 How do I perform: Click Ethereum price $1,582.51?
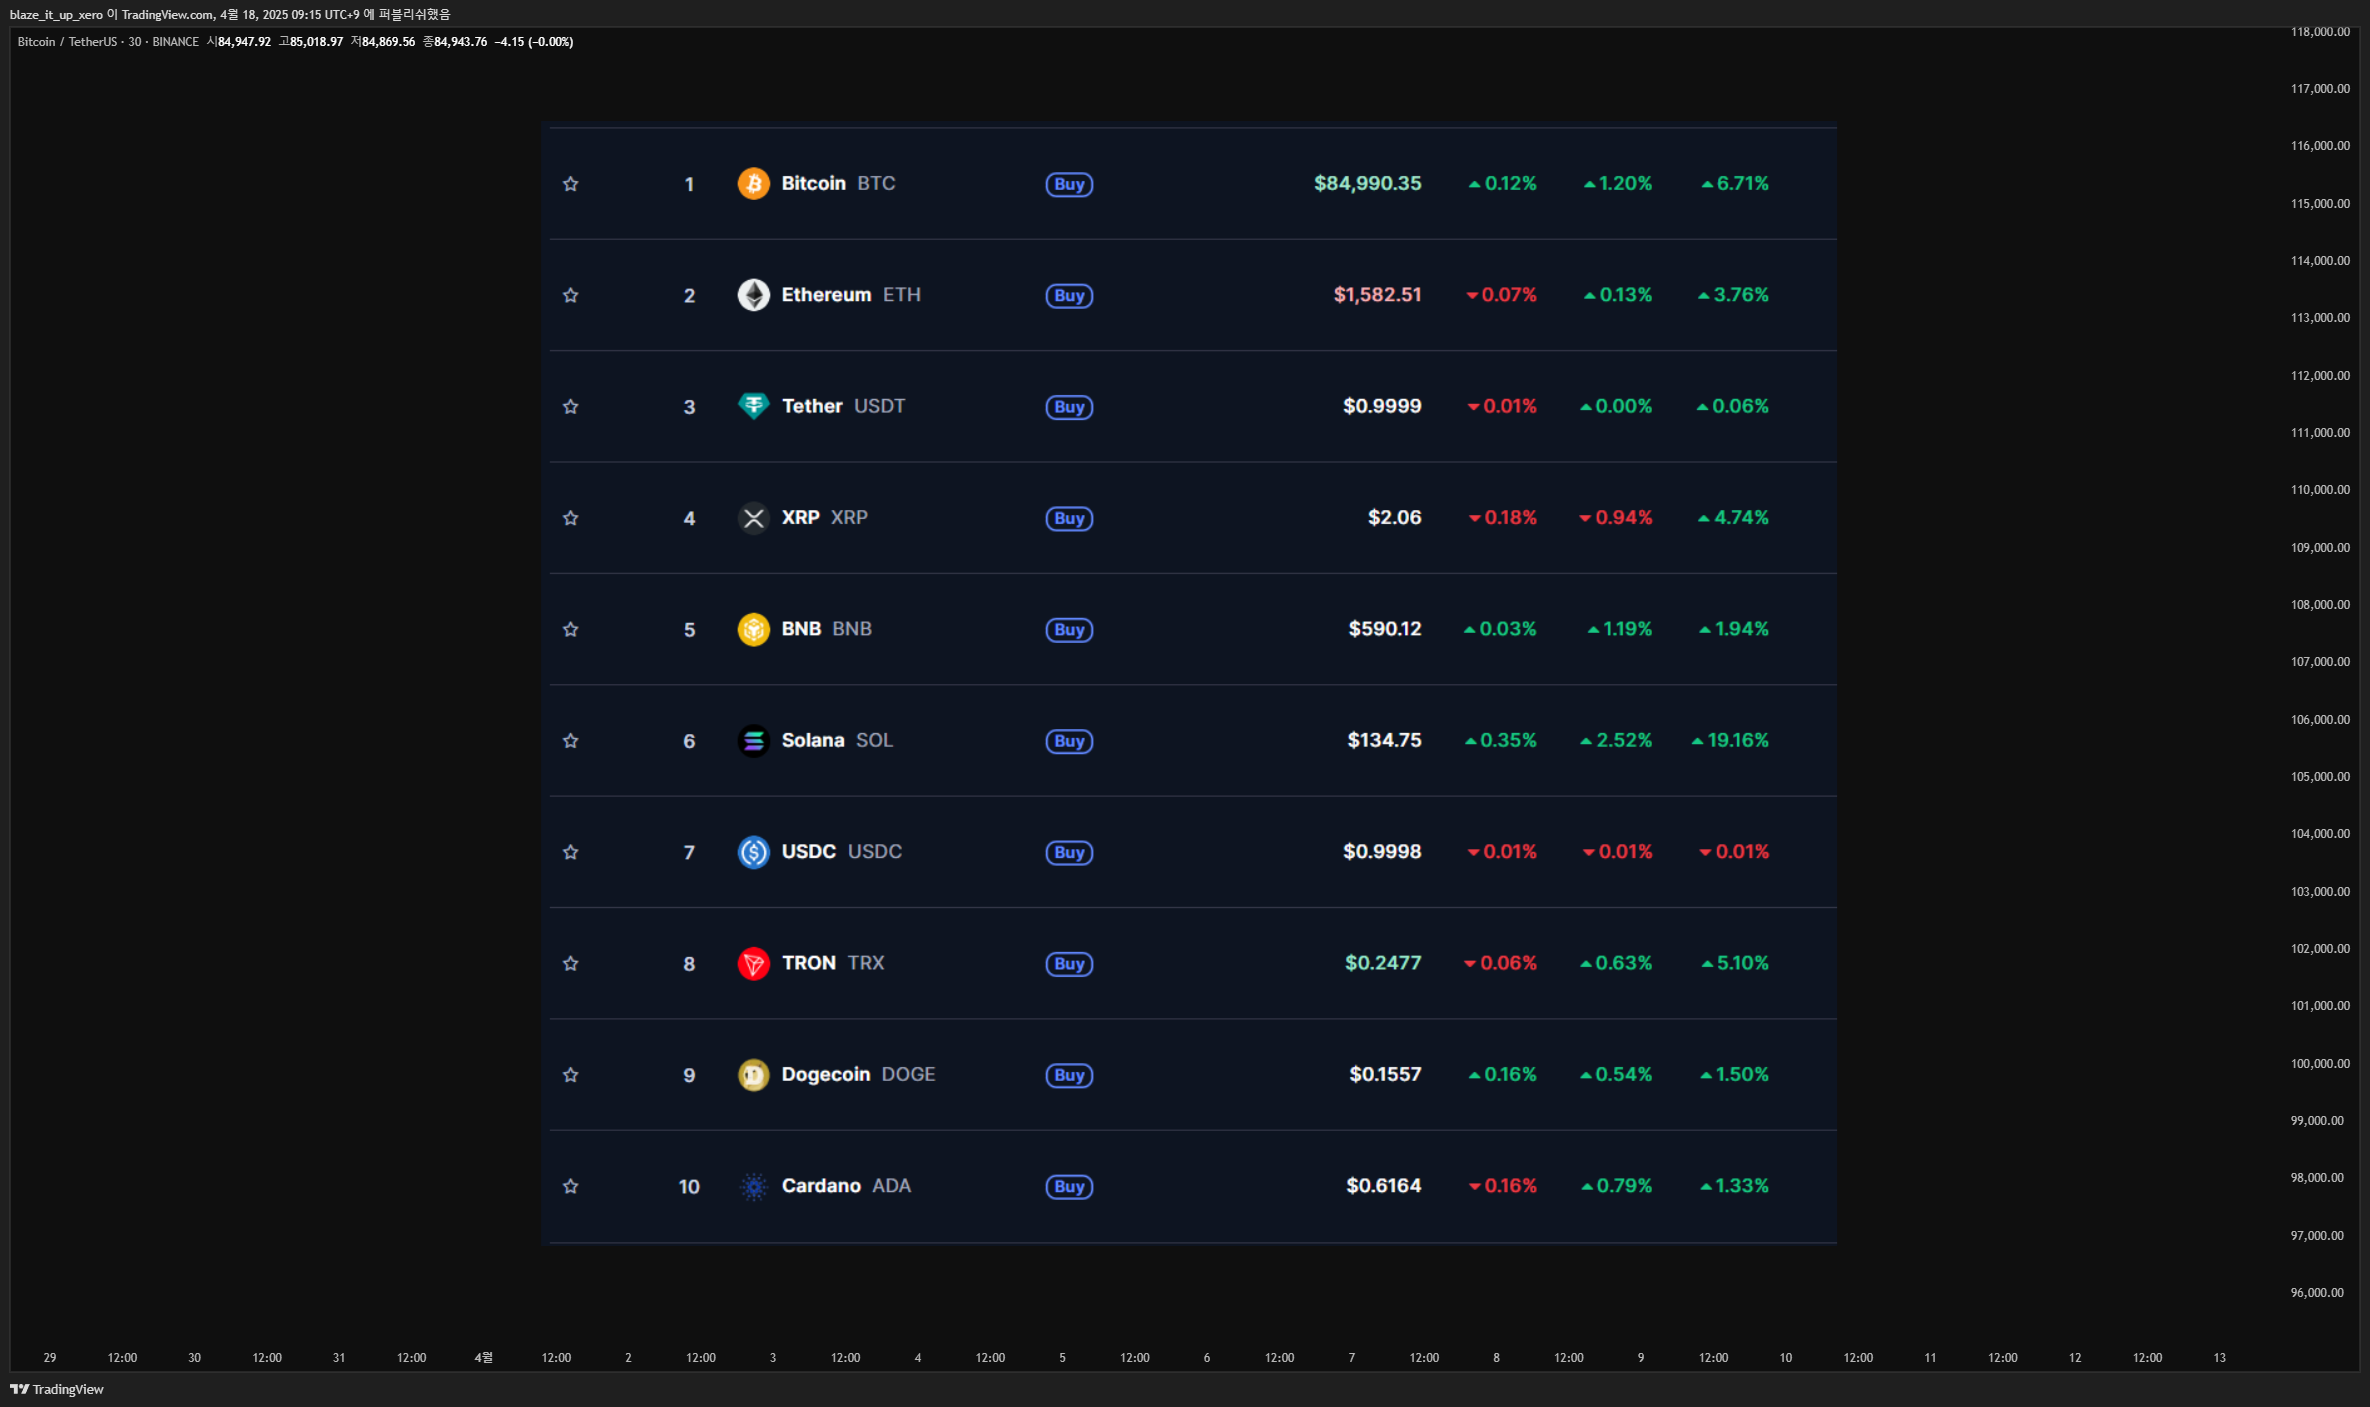(x=1377, y=295)
